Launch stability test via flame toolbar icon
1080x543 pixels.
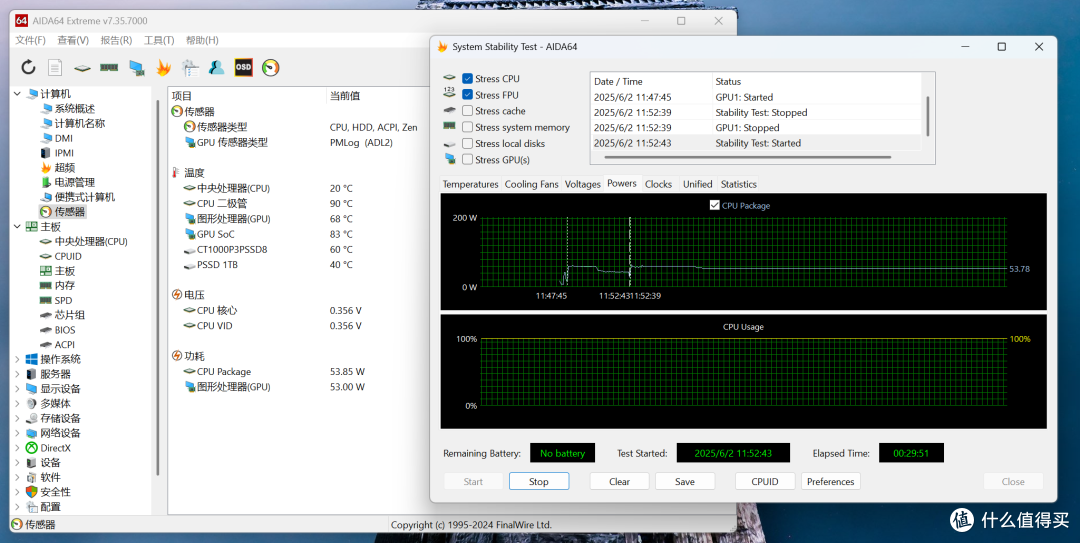(x=163, y=68)
